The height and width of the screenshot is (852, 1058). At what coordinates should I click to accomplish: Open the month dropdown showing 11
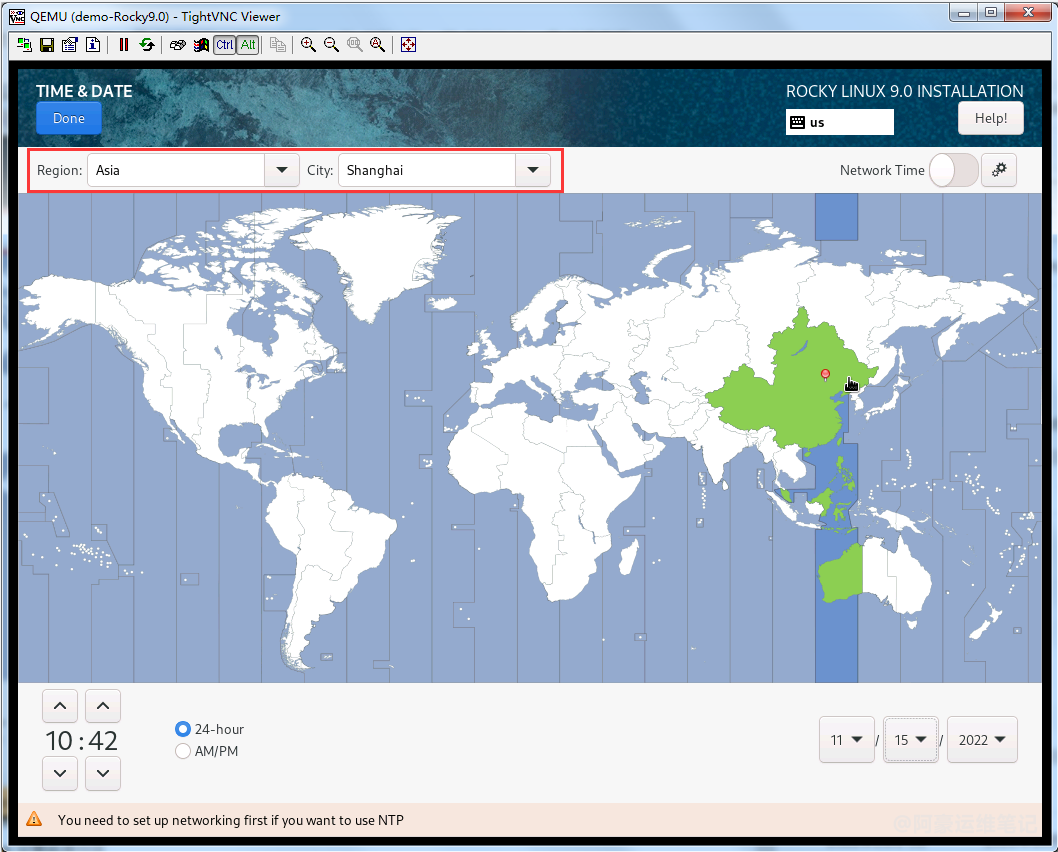pyautogui.click(x=847, y=740)
